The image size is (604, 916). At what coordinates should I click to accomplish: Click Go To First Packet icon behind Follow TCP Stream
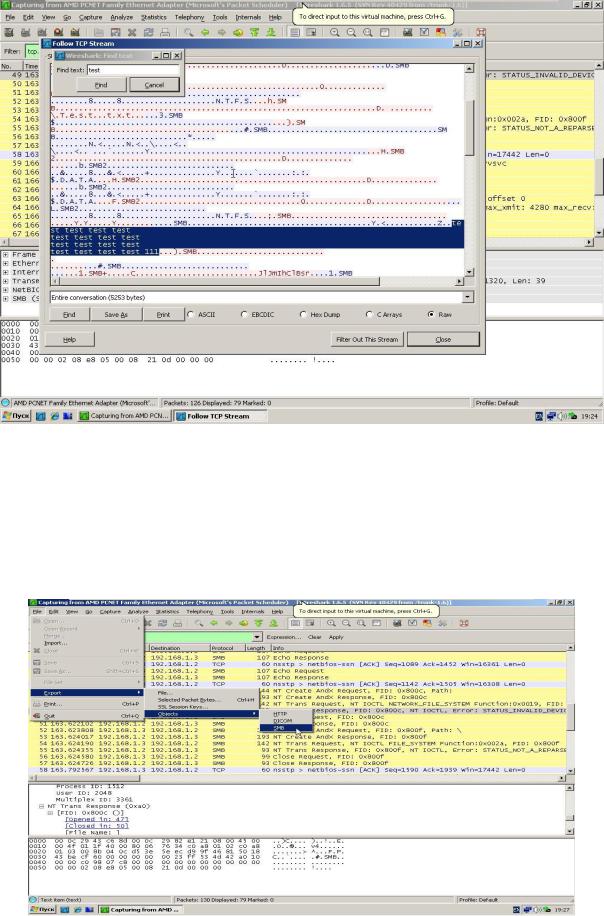pos(254,32)
